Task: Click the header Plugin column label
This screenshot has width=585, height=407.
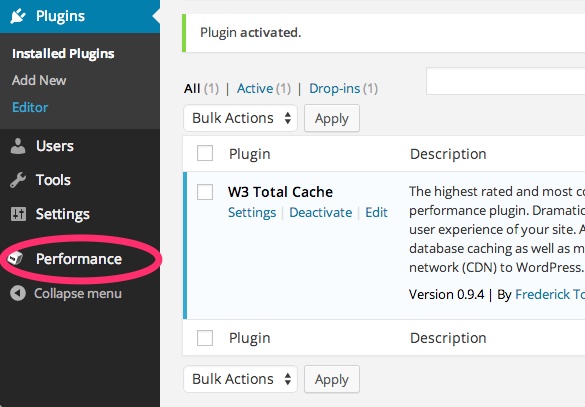Action: click(250, 154)
